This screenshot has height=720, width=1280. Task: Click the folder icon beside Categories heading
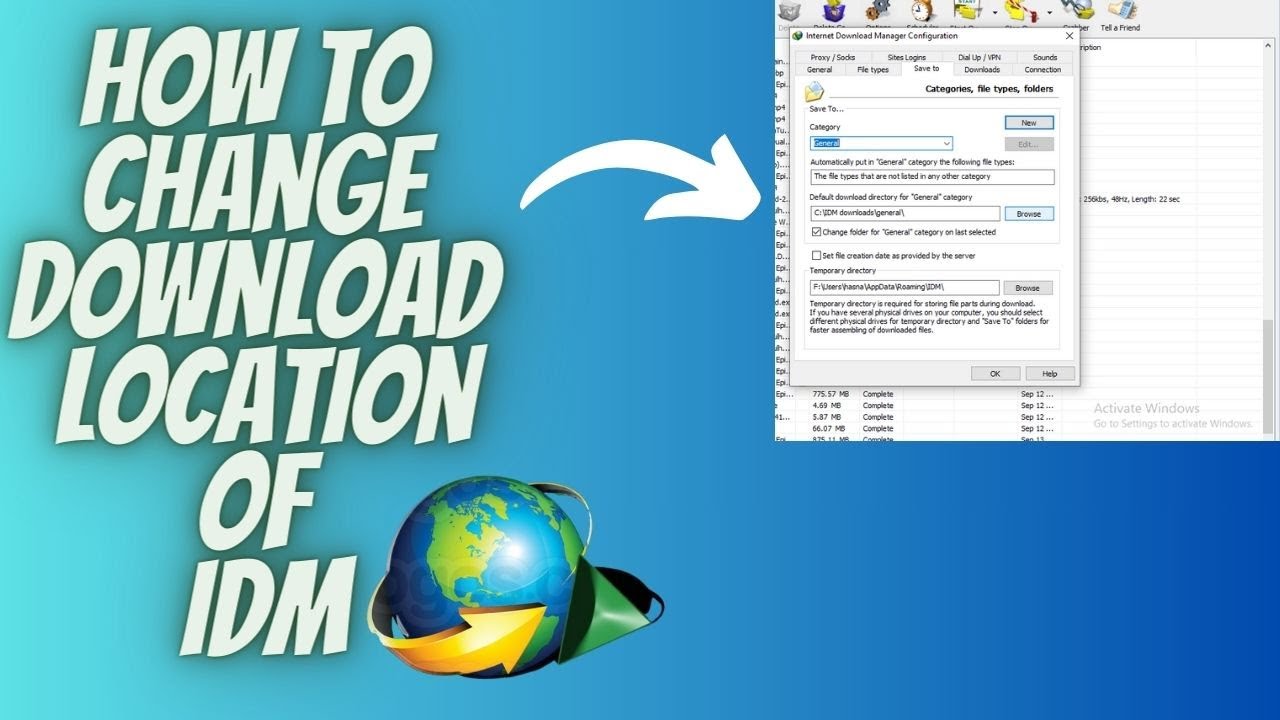[x=815, y=92]
